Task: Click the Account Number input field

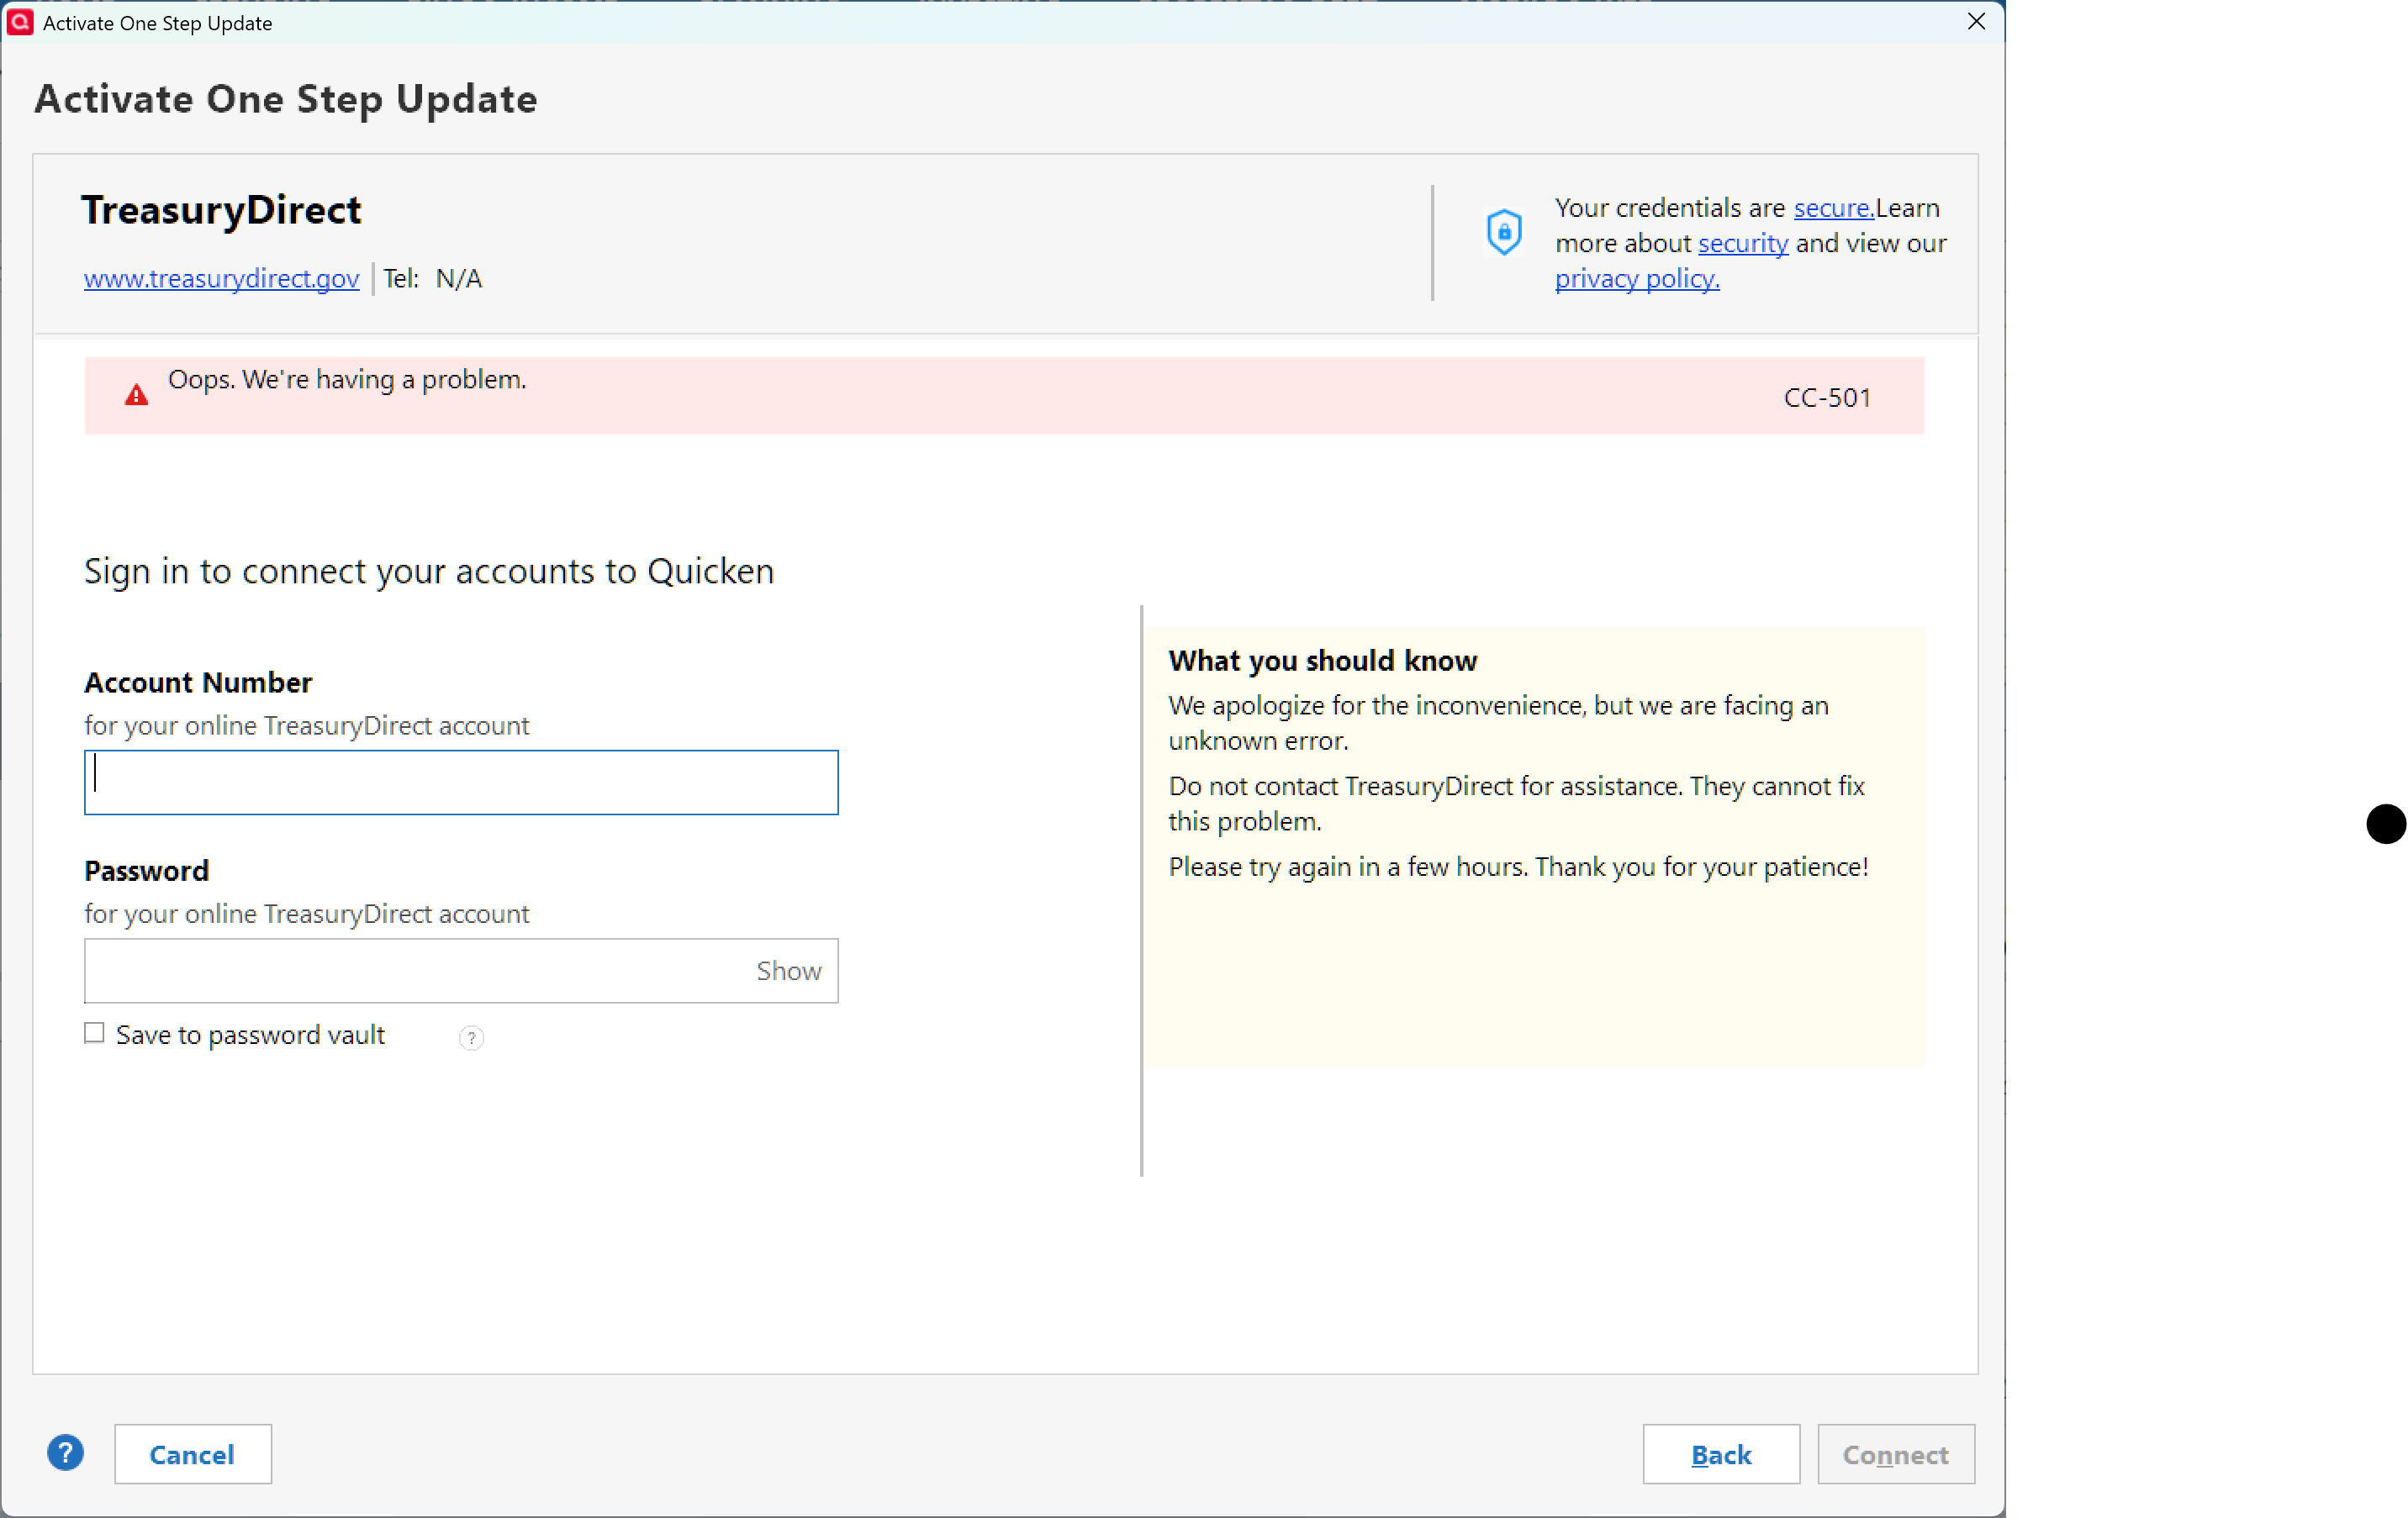Action: click(x=461, y=782)
